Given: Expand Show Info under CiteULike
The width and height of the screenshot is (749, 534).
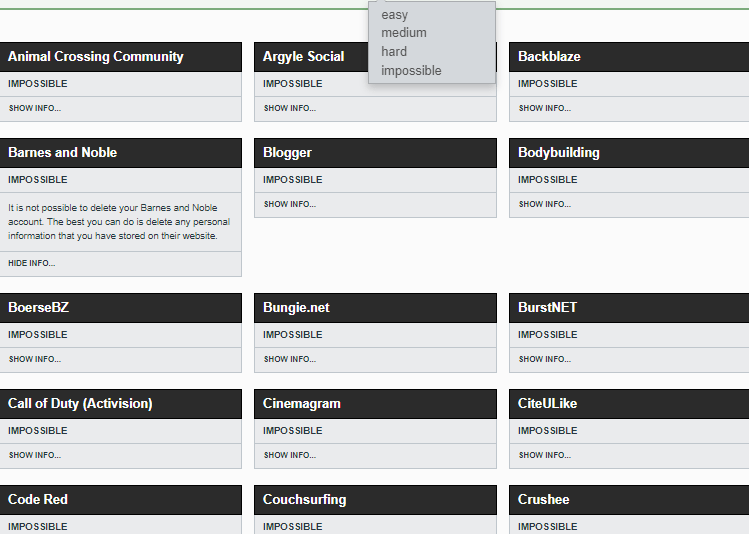Looking at the screenshot, I should coord(545,455).
